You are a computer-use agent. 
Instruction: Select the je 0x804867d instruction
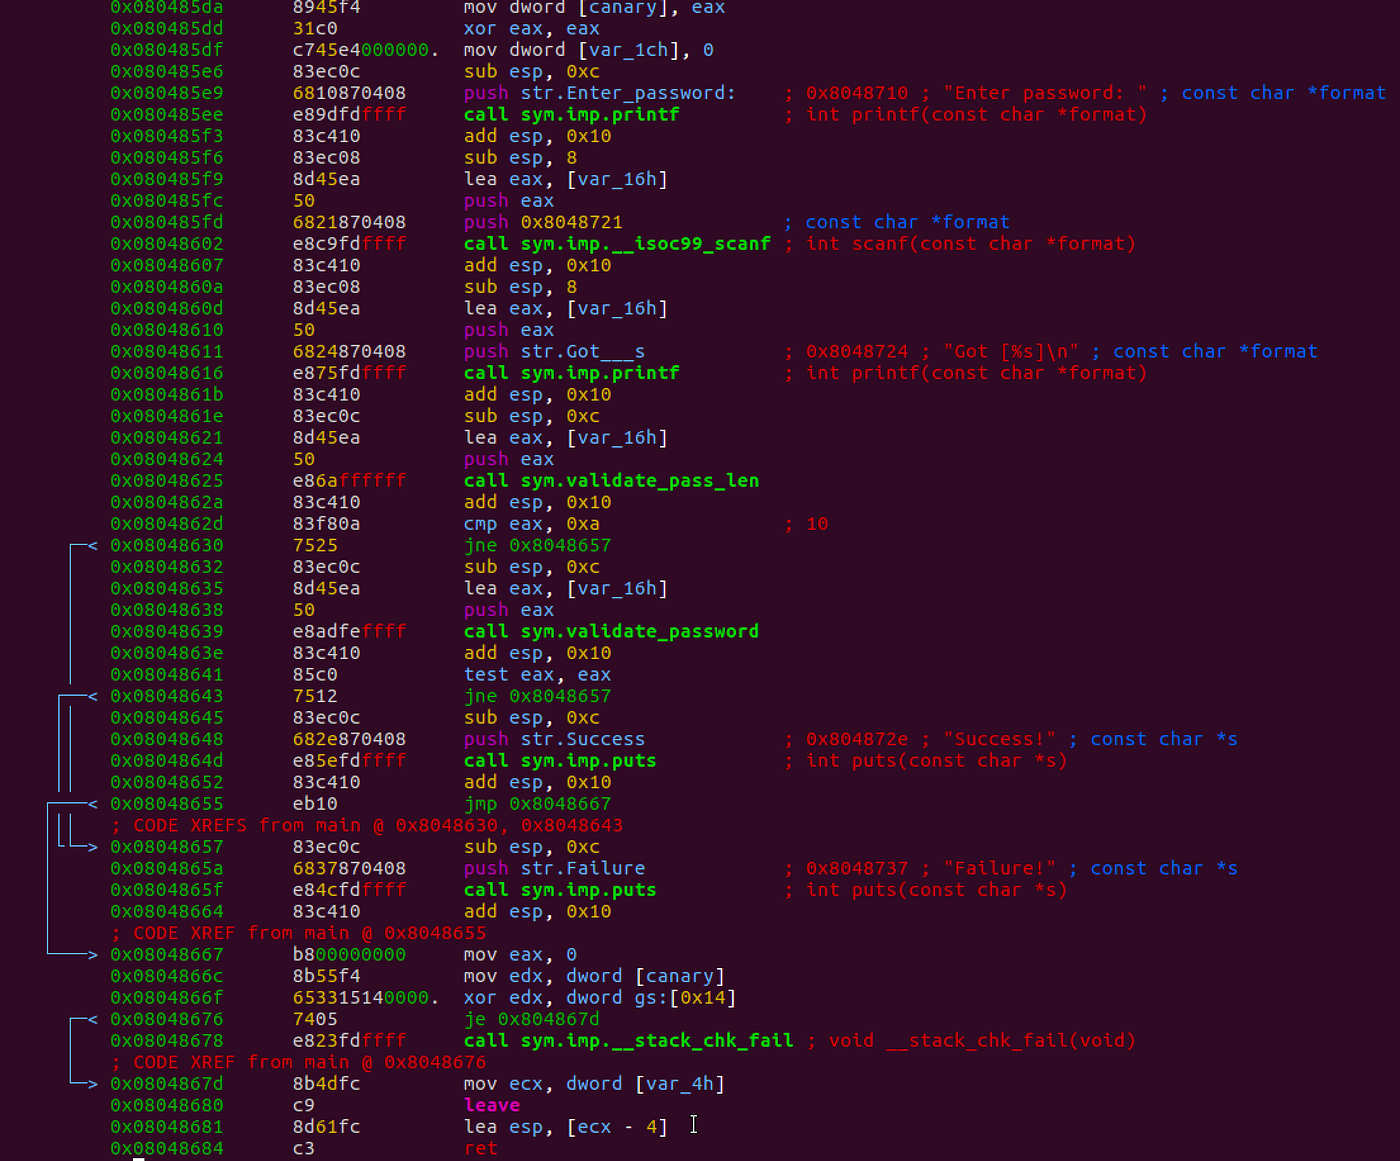[x=531, y=1020]
